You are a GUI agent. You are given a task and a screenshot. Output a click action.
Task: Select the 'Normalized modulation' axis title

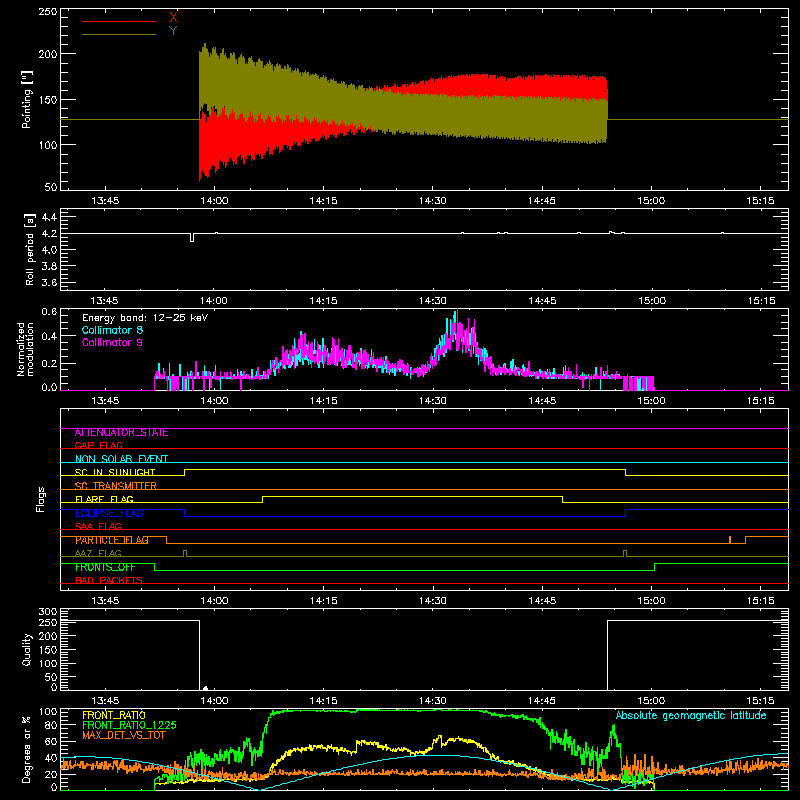(x=26, y=349)
